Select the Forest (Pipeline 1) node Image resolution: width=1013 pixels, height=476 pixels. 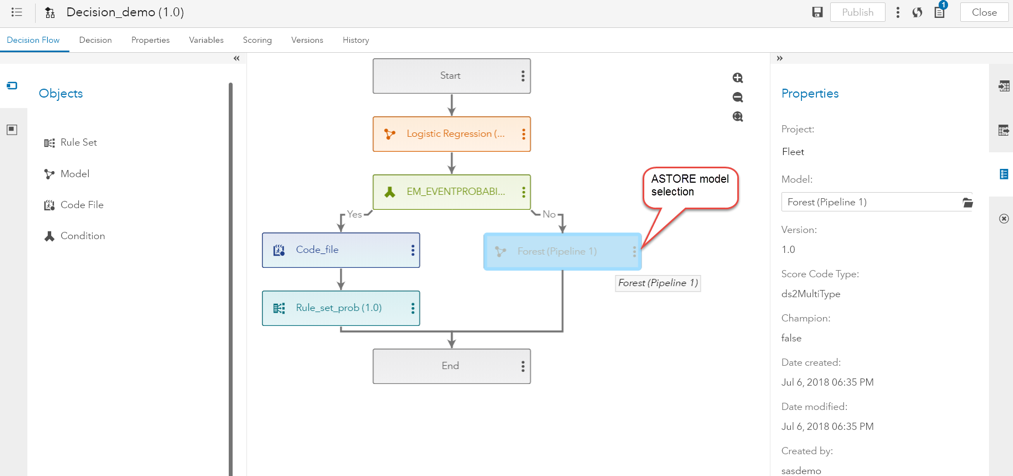click(563, 251)
